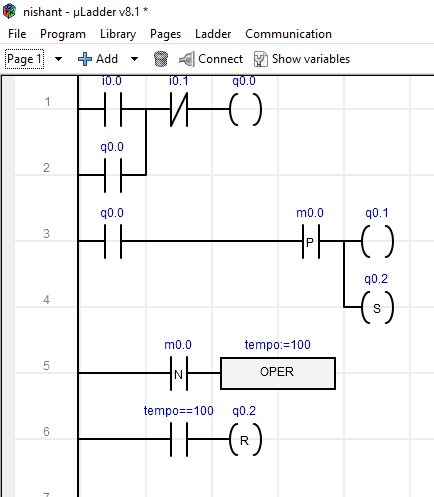Click rung number 5
The image size is (434, 497).
coord(47,366)
